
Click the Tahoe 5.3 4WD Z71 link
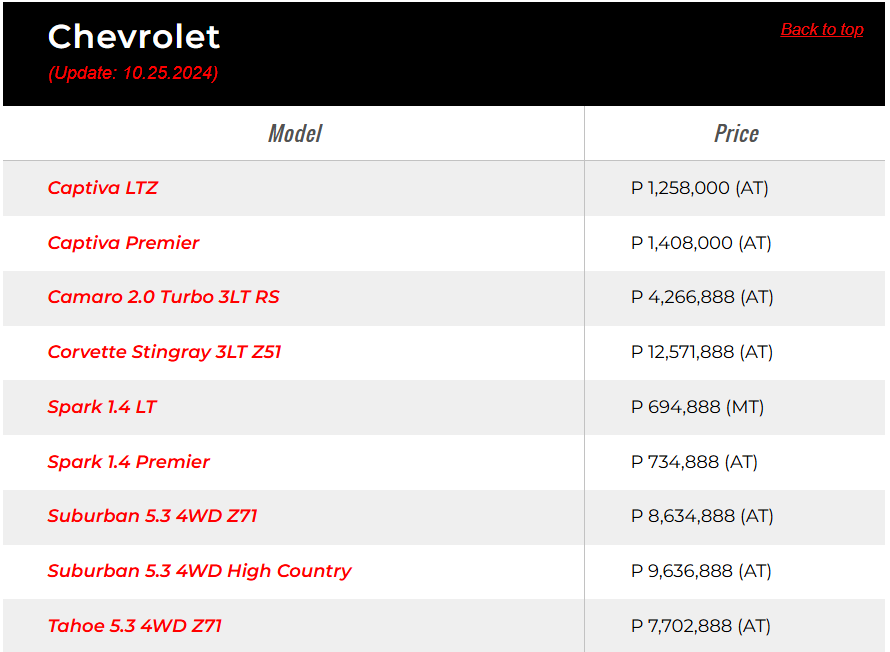(x=135, y=626)
